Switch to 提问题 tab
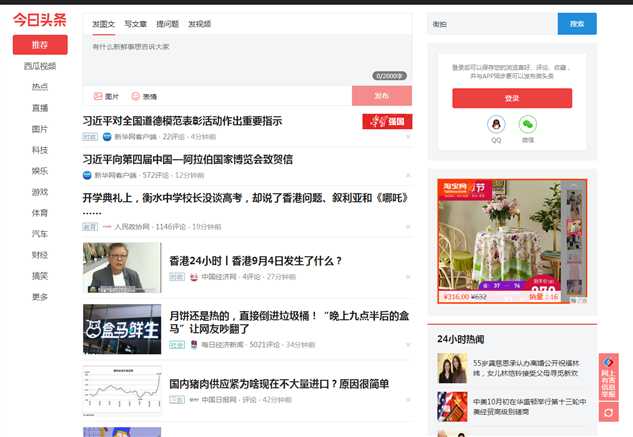 [x=168, y=24]
